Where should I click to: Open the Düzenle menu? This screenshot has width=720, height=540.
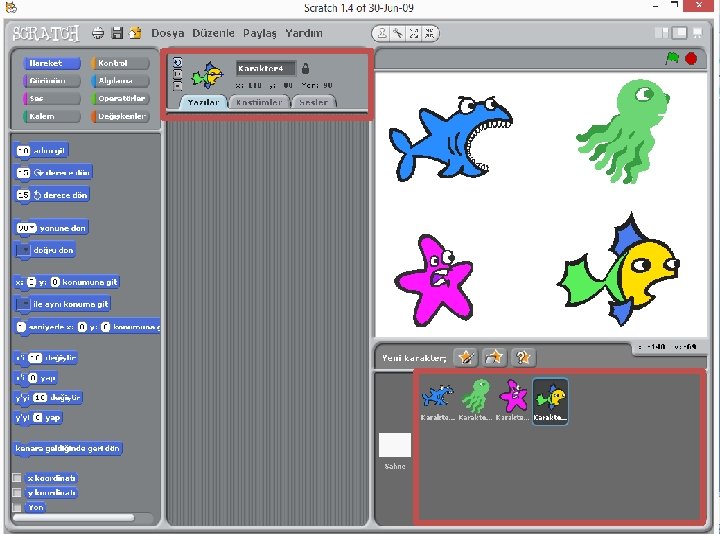click(213, 34)
